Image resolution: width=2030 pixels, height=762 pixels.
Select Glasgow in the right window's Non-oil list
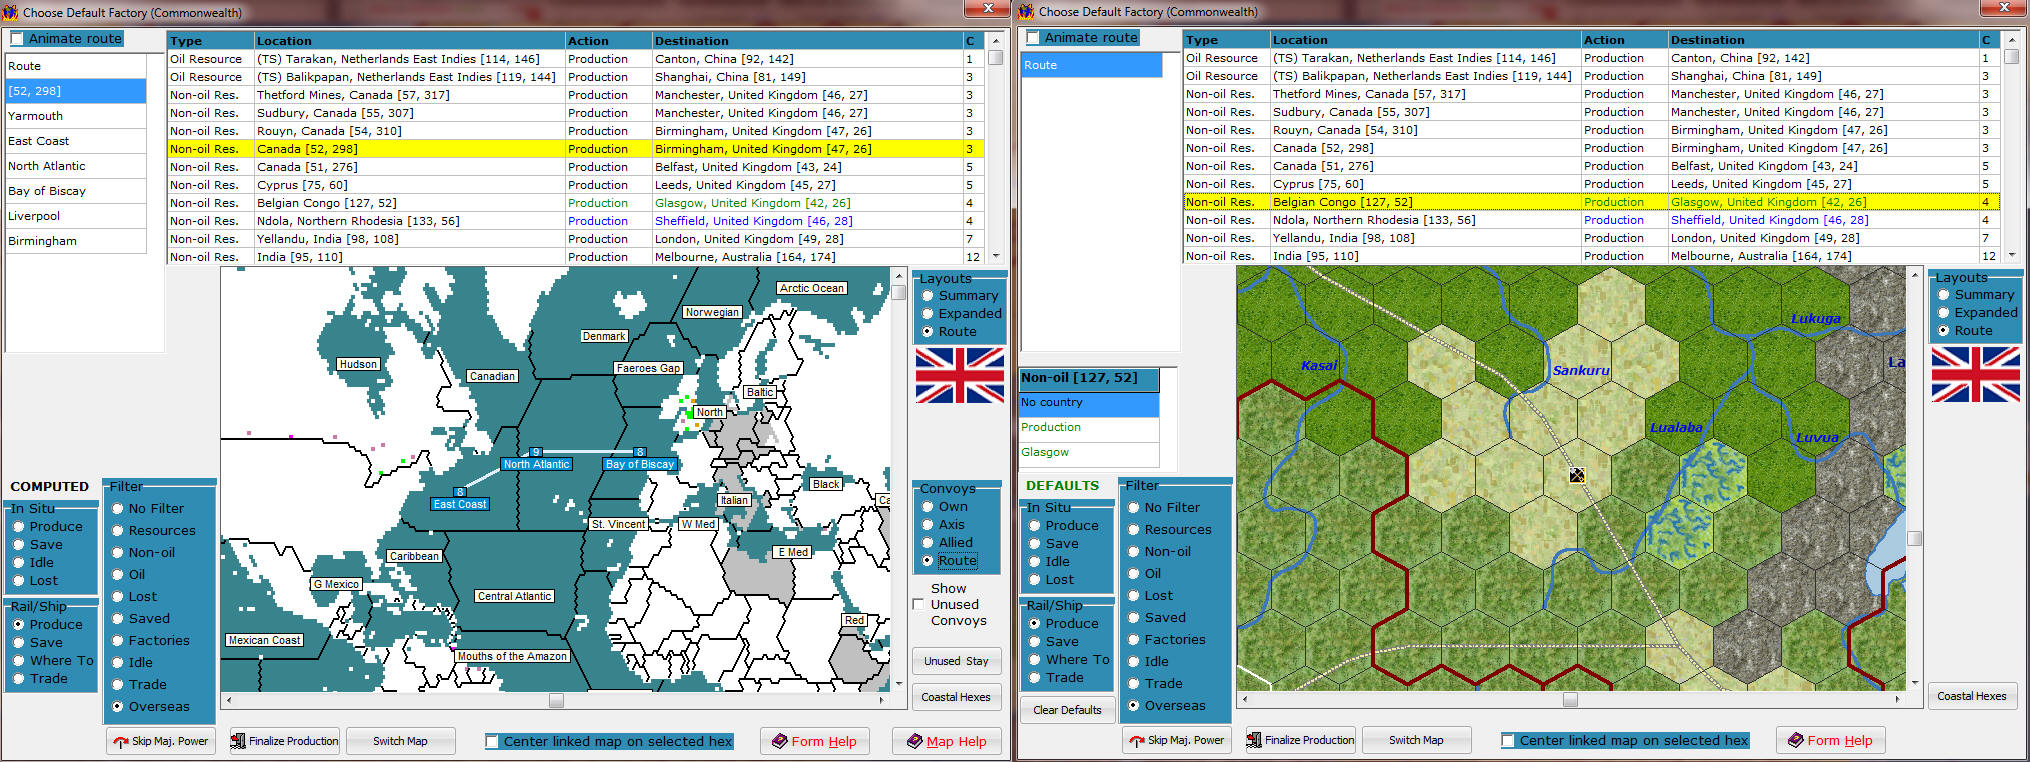point(1089,453)
